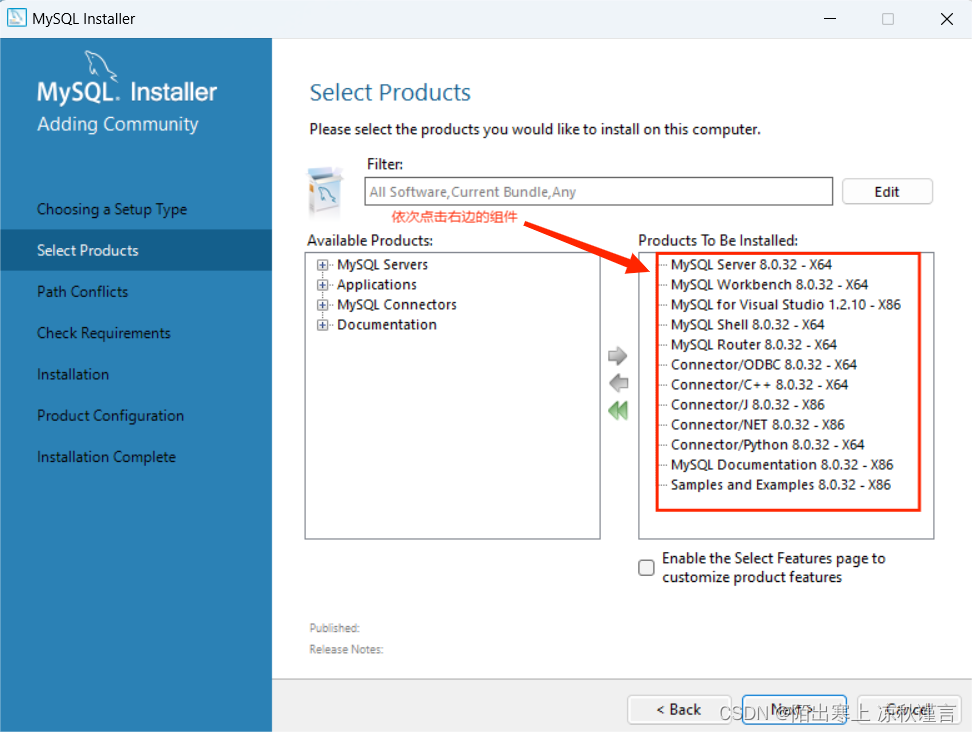The width and height of the screenshot is (972, 732).
Task: Select Connector/J 8.0.32 - X86
Action: coord(748,404)
